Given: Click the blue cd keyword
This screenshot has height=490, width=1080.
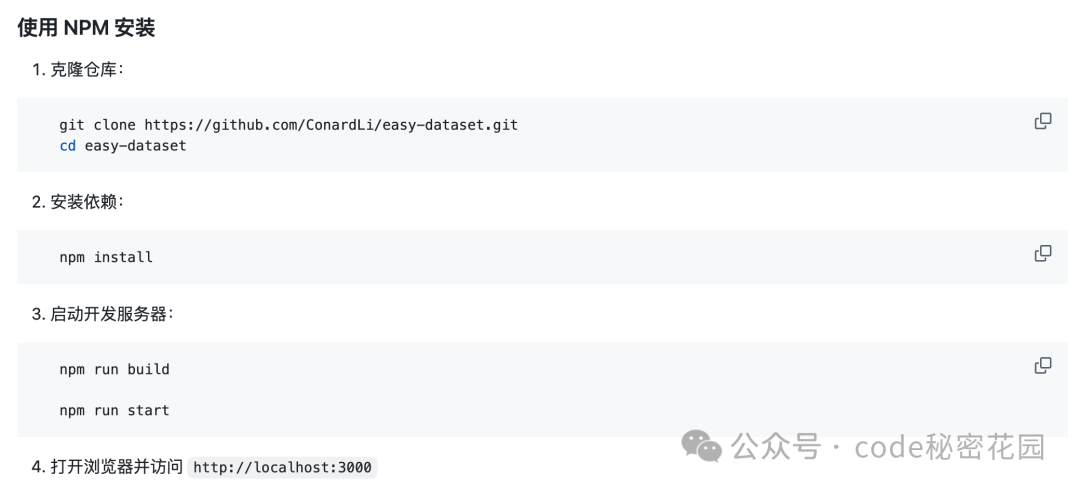Looking at the screenshot, I should pyautogui.click(x=68, y=146).
